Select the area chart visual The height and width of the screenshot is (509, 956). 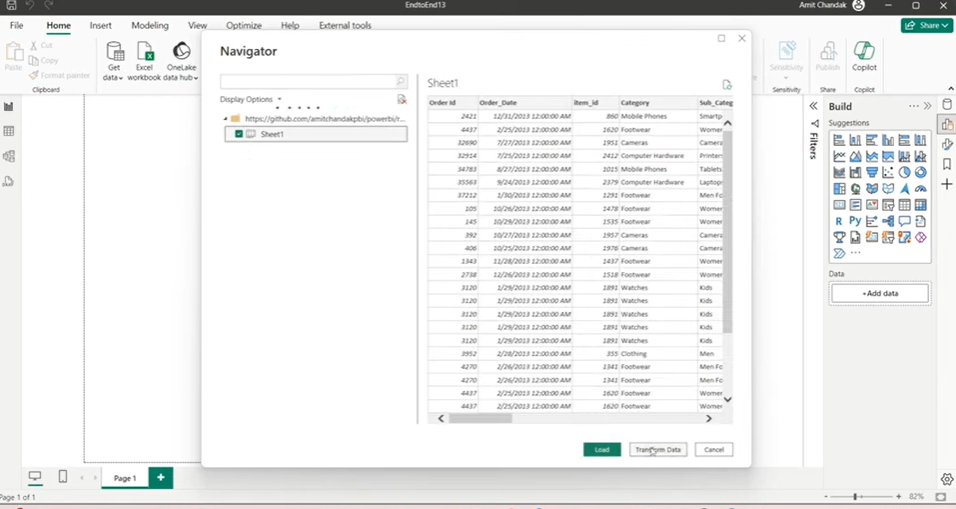(x=855, y=157)
